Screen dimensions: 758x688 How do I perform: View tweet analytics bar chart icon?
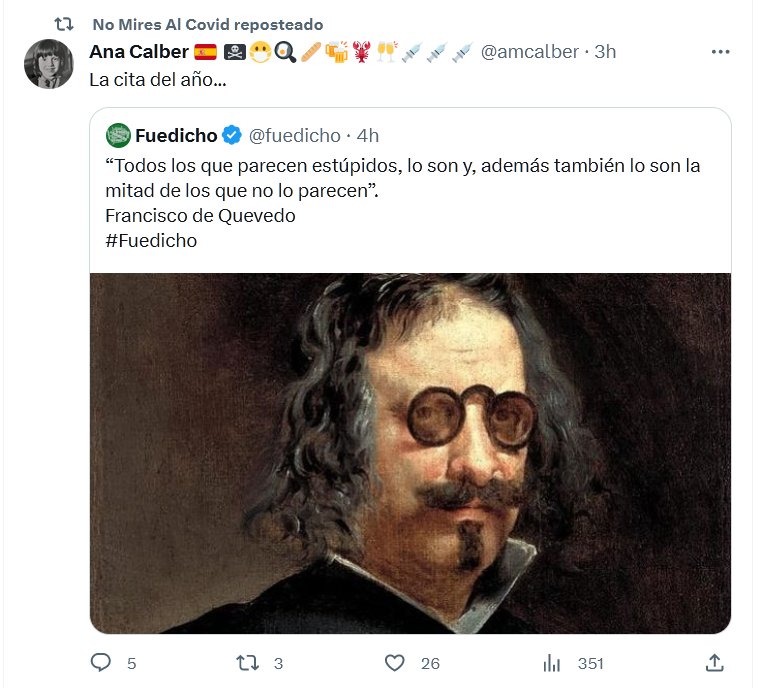(x=551, y=662)
